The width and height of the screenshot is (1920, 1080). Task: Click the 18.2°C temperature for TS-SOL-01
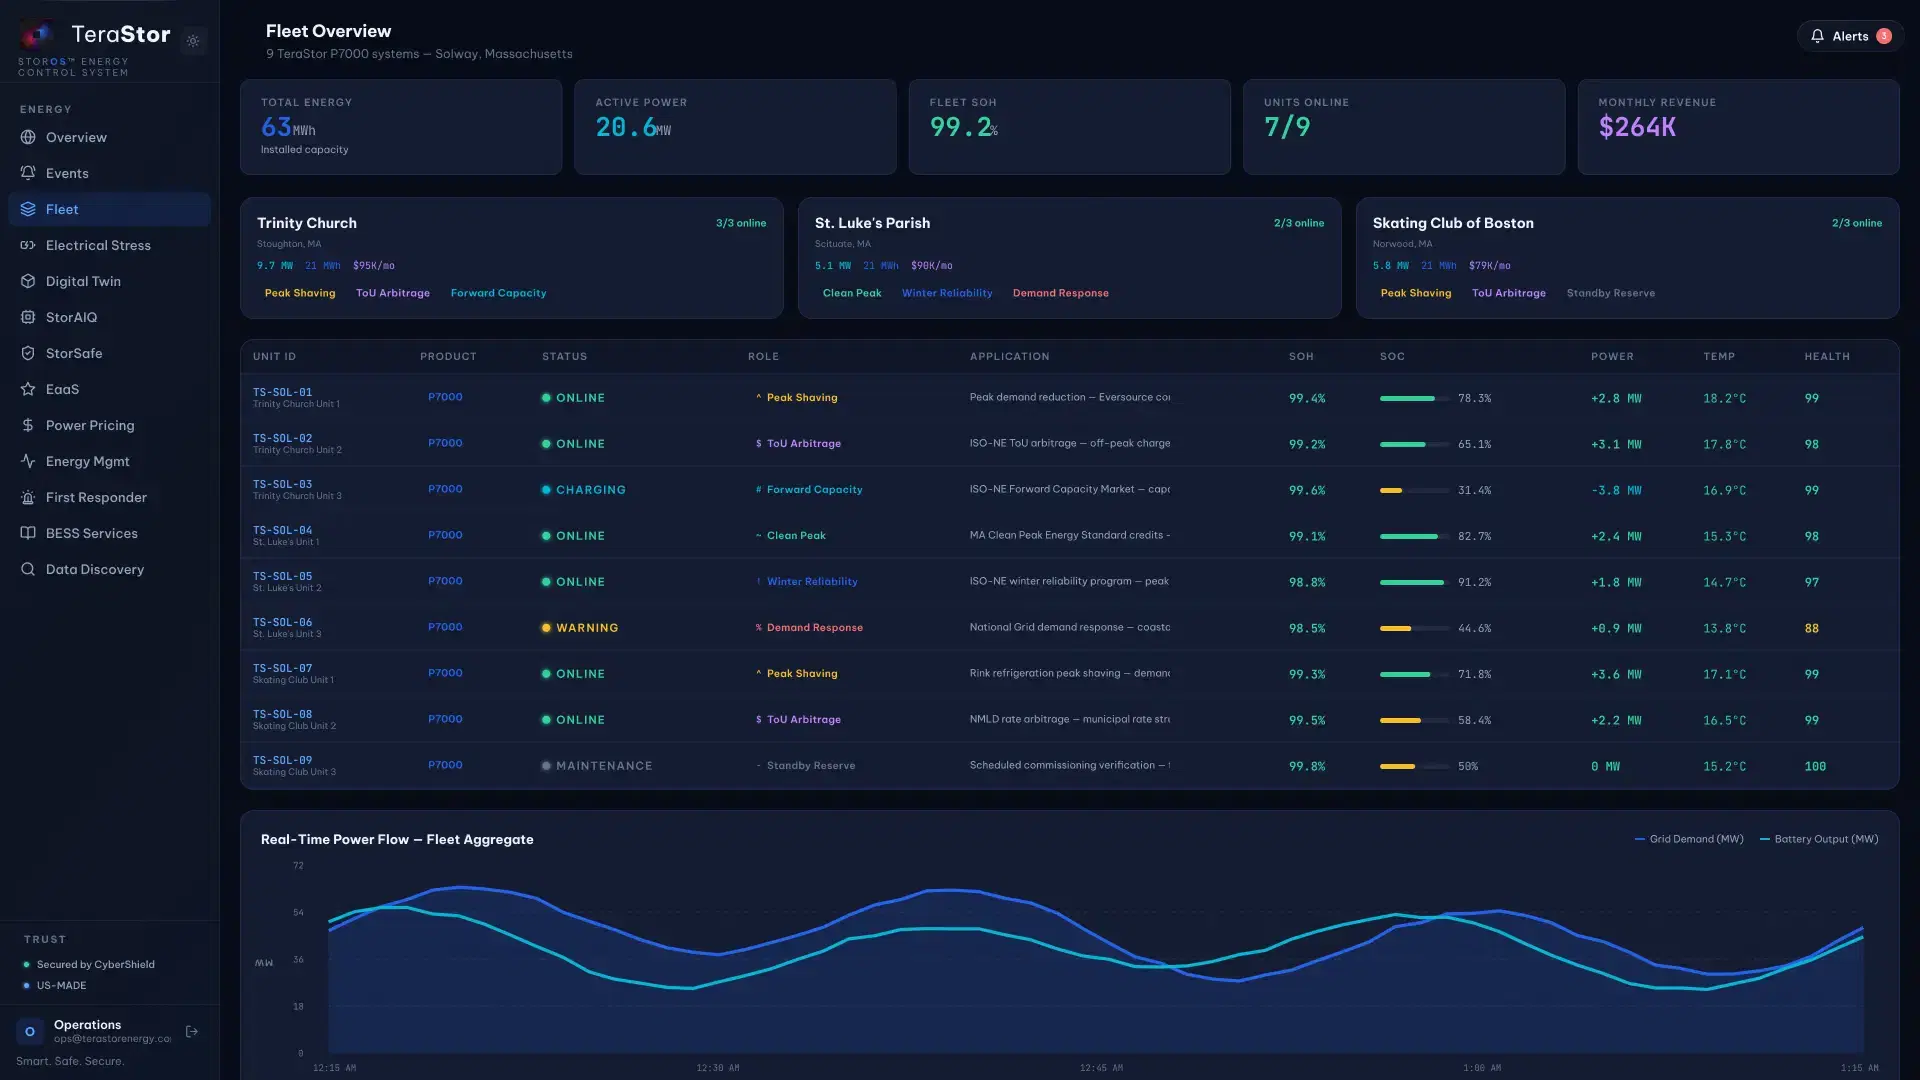(1724, 398)
